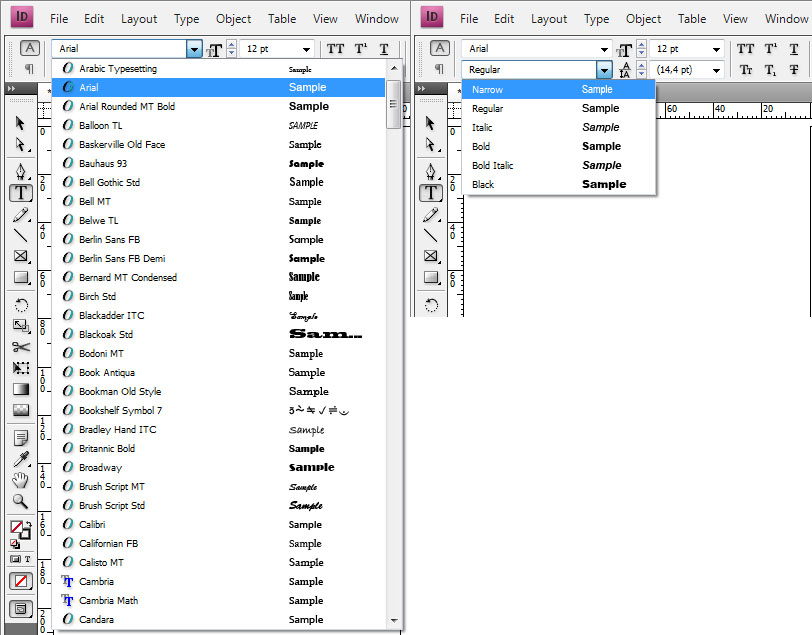Select the Pen tool in right toolbox
This screenshot has width=812, height=635.
coord(430,171)
